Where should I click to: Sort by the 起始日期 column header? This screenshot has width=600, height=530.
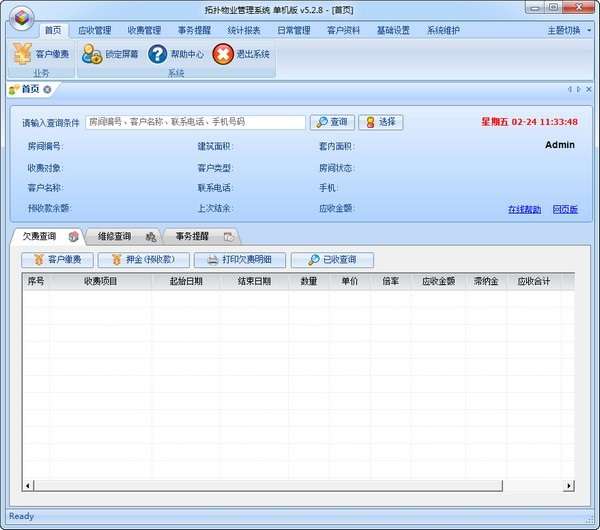pyautogui.click(x=178, y=281)
